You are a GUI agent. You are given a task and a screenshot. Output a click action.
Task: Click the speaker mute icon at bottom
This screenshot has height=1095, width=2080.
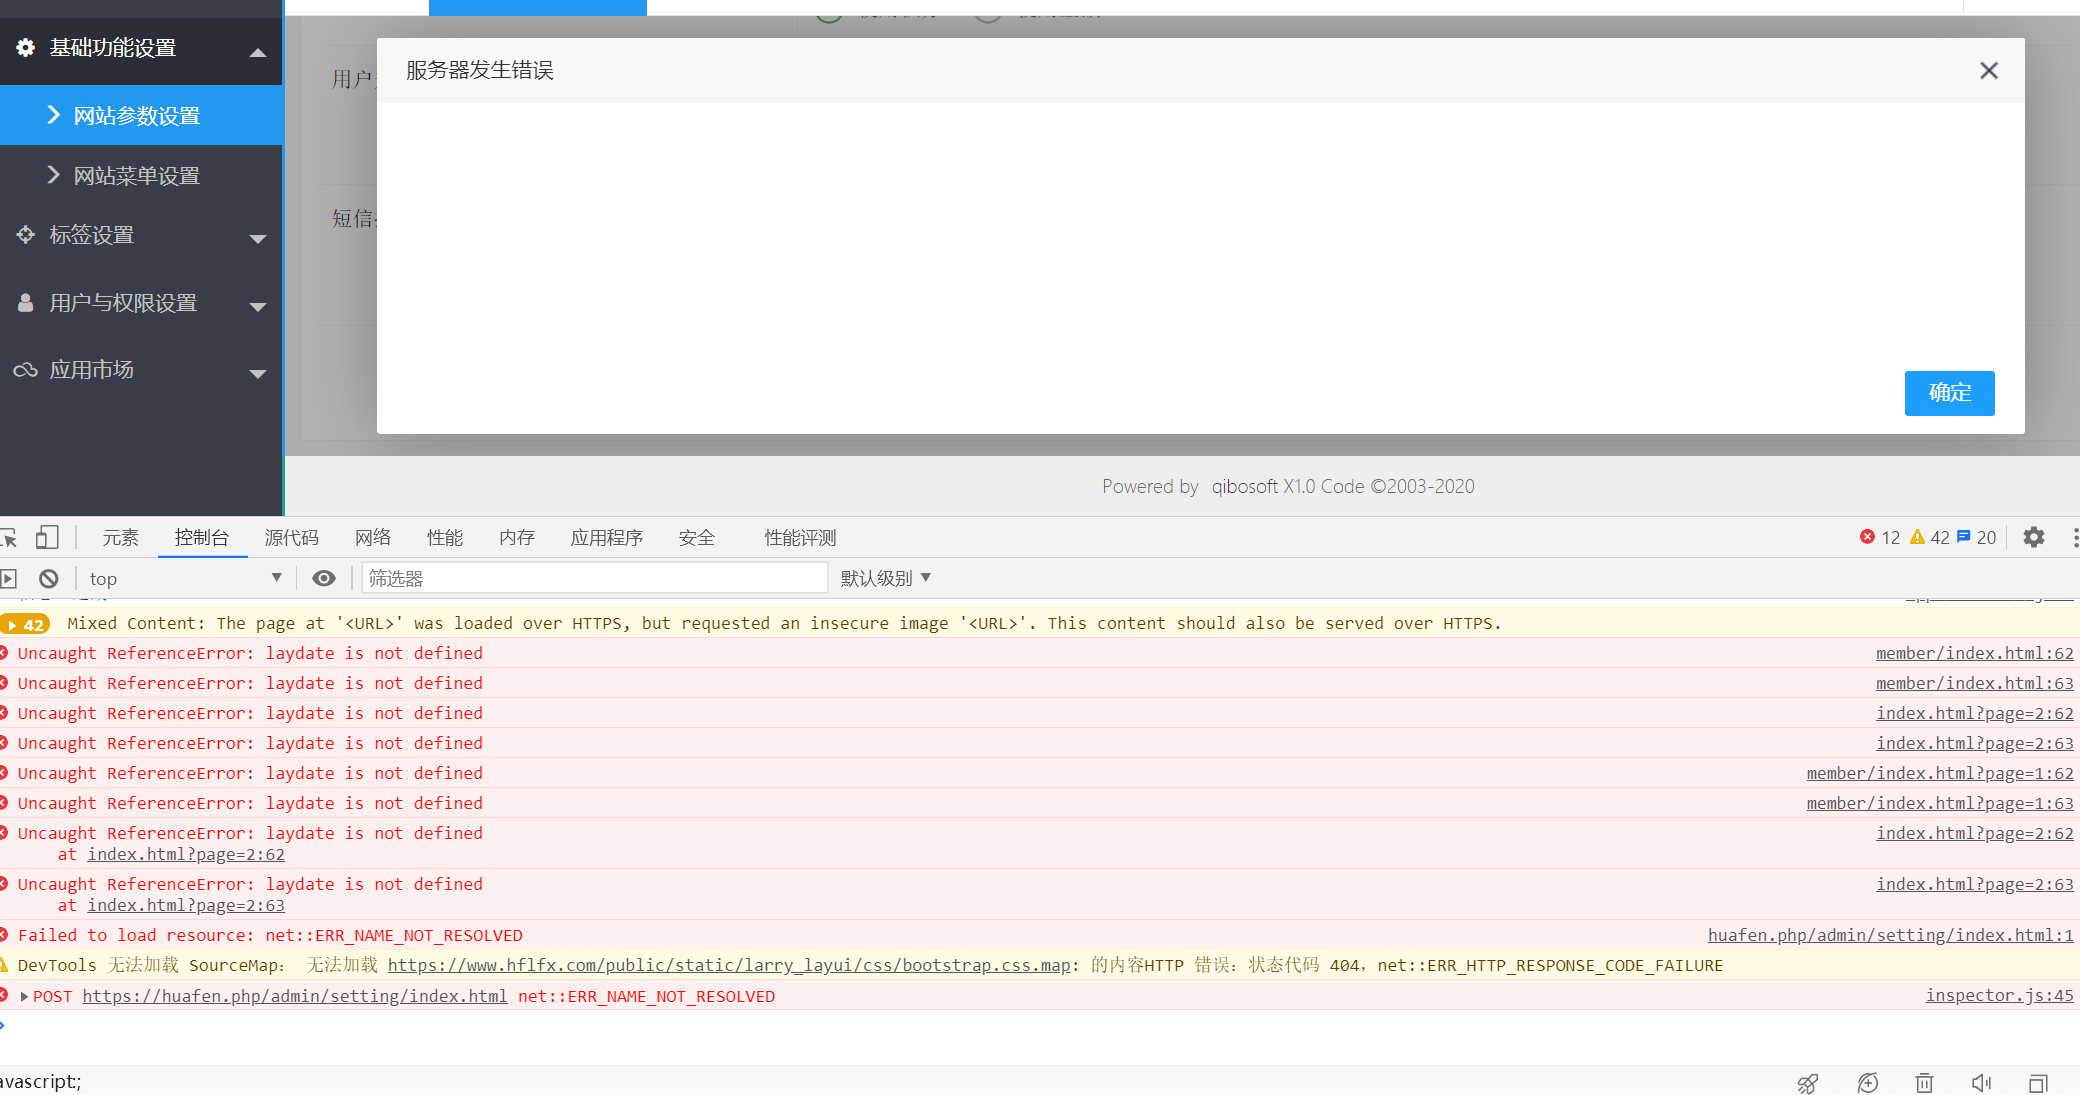point(1981,1083)
